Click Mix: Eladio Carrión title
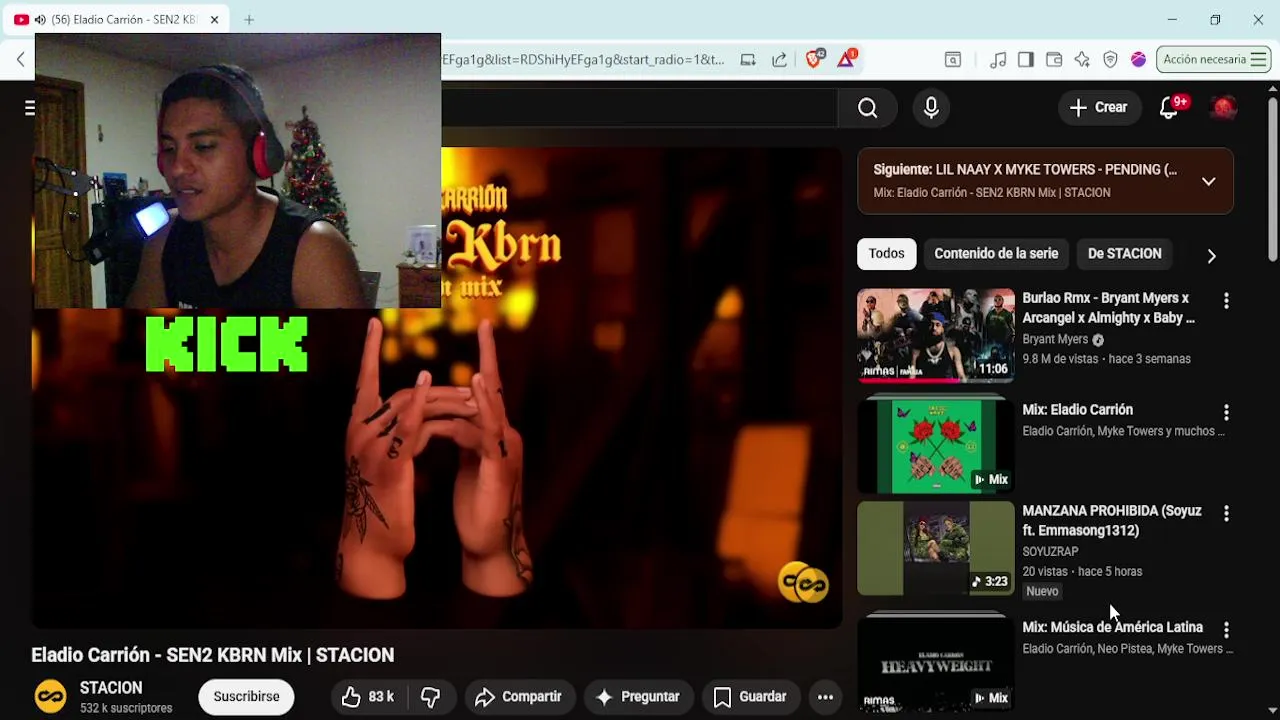The width and height of the screenshot is (1280, 720). [x=1077, y=409]
